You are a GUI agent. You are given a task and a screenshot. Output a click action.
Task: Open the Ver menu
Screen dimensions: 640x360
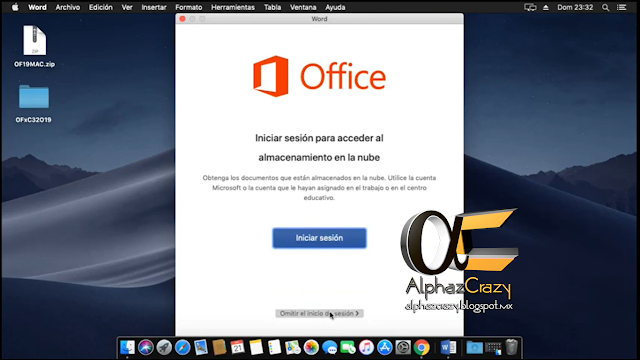(x=127, y=7)
